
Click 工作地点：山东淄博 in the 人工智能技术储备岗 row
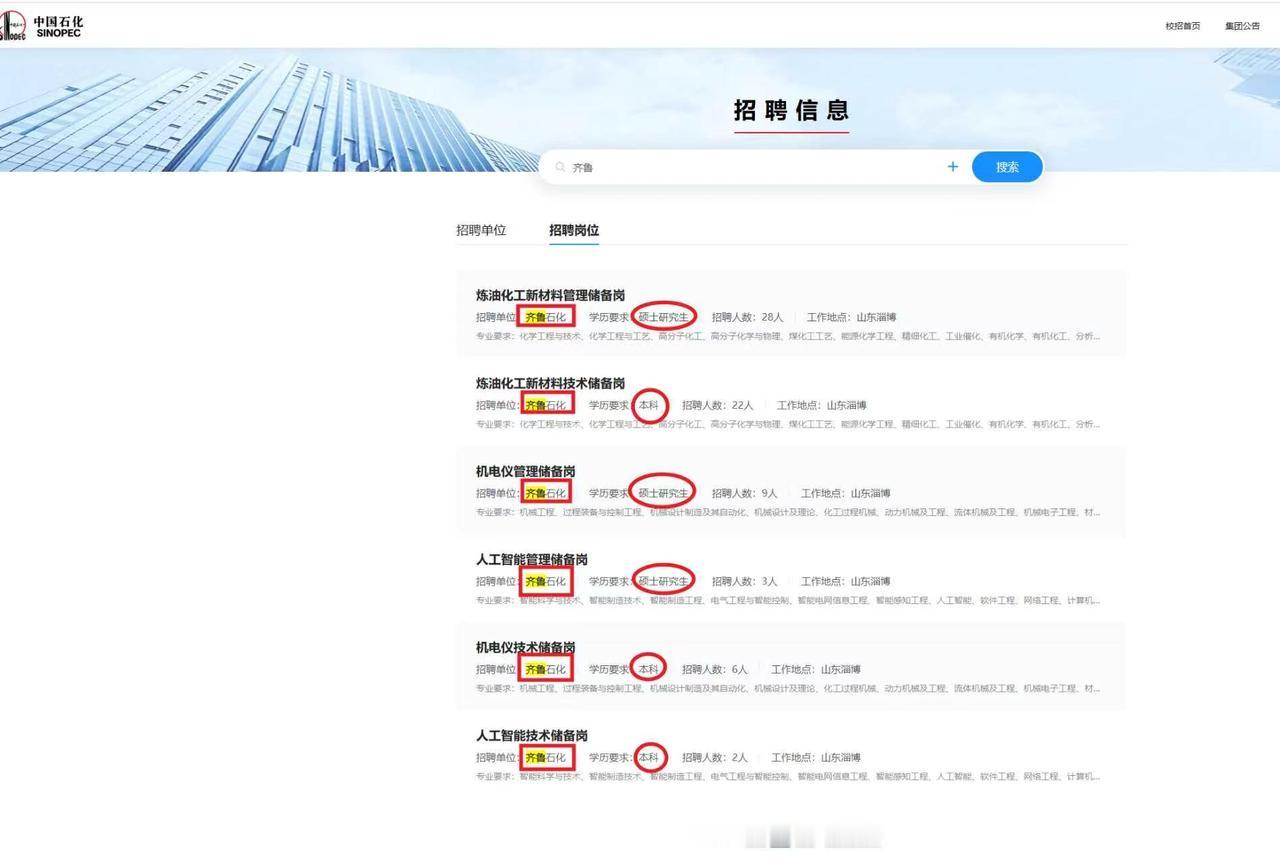click(x=815, y=757)
